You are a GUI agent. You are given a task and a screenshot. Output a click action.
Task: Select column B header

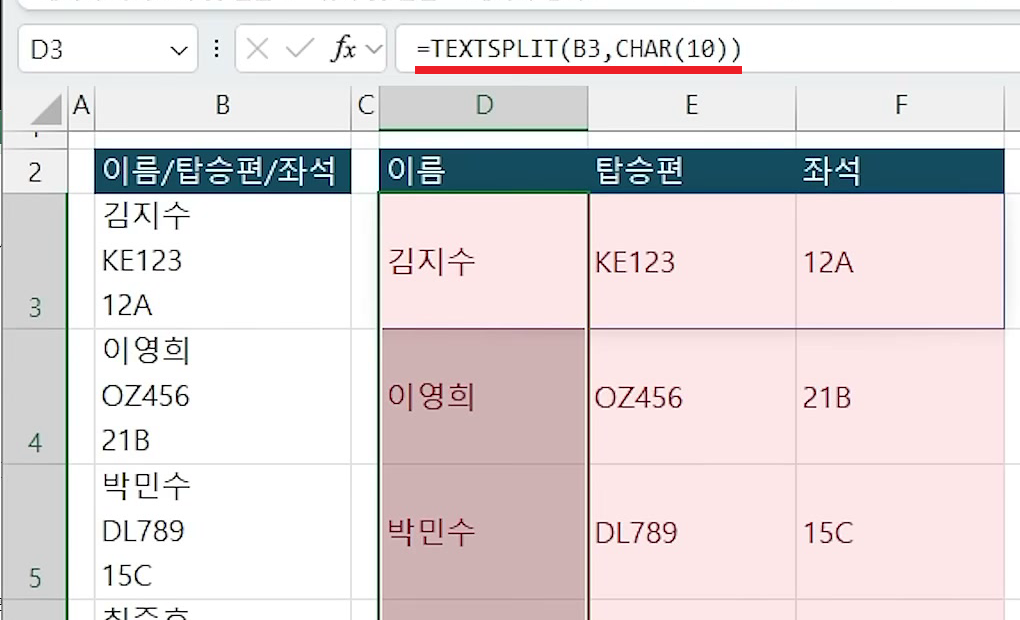click(223, 105)
